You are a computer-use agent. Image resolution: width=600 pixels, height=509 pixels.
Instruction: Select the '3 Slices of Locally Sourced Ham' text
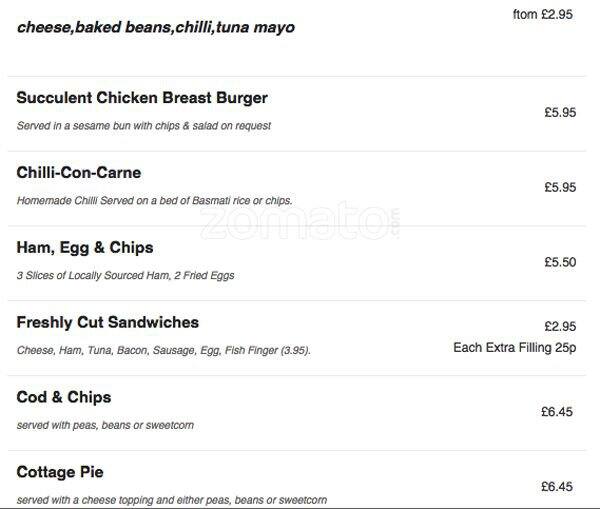coord(125,276)
